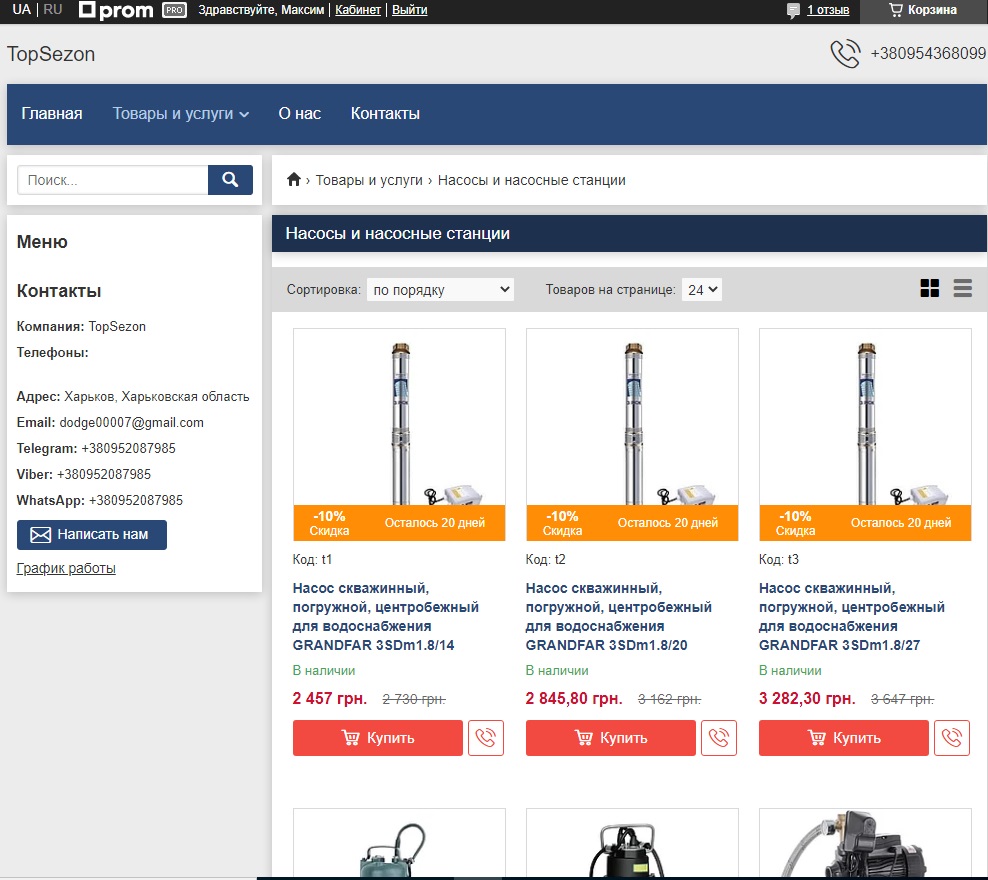Click the Написать нам button
This screenshot has width=988, height=880.
[92, 535]
